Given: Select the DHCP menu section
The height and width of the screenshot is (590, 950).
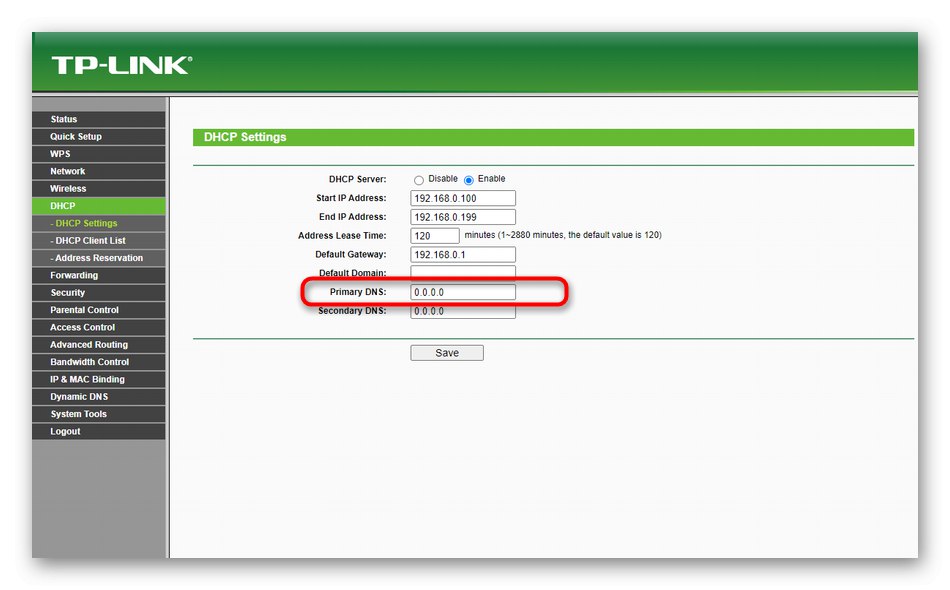Looking at the screenshot, I should coord(99,206).
